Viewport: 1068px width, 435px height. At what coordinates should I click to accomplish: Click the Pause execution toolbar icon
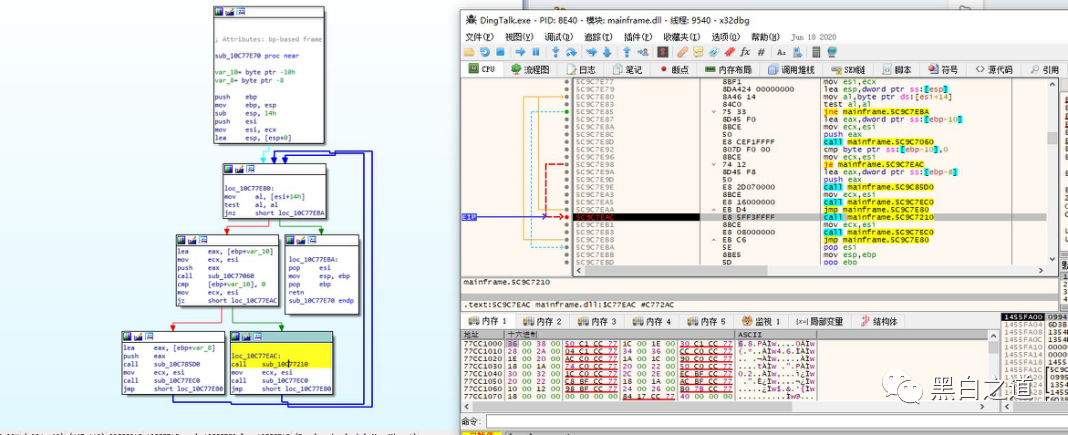coord(536,52)
